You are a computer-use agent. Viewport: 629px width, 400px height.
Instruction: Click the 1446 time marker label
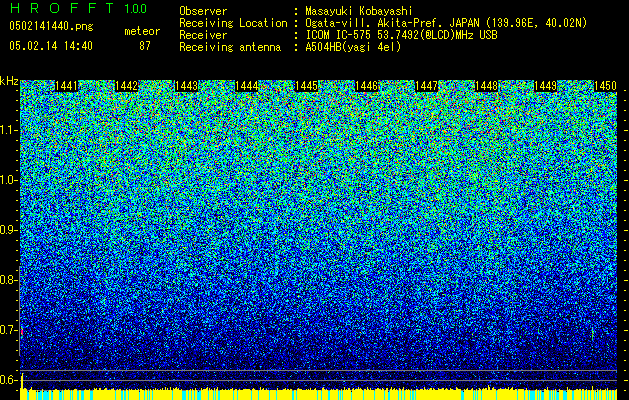(x=367, y=86)
